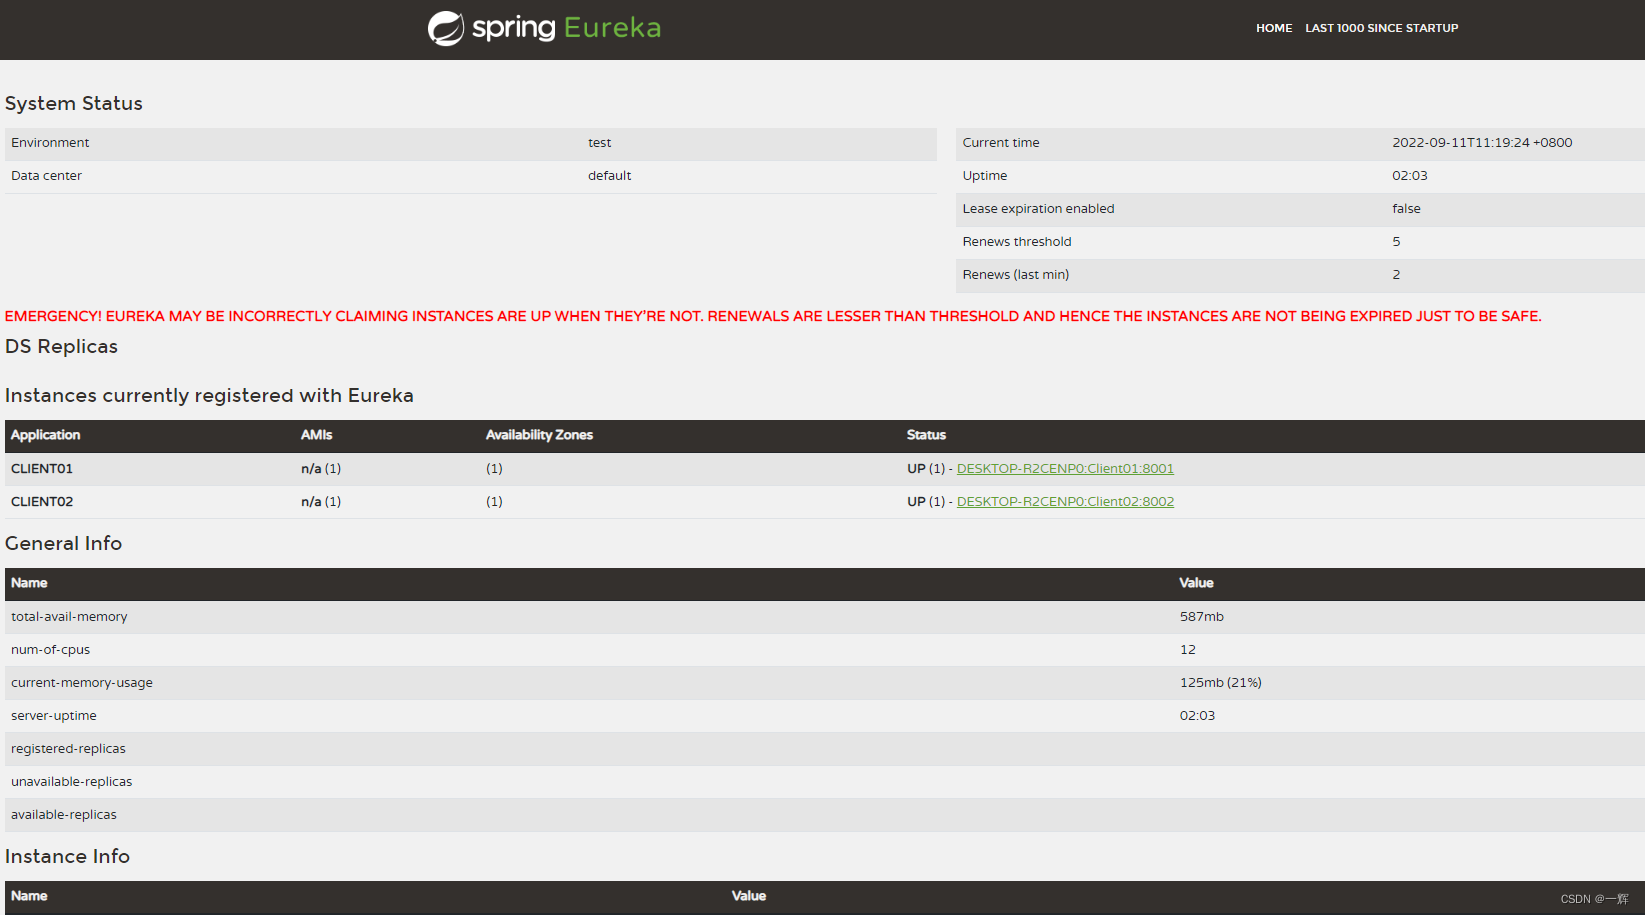Click the red EMERGENCY warning message

(x=773, y=316)
